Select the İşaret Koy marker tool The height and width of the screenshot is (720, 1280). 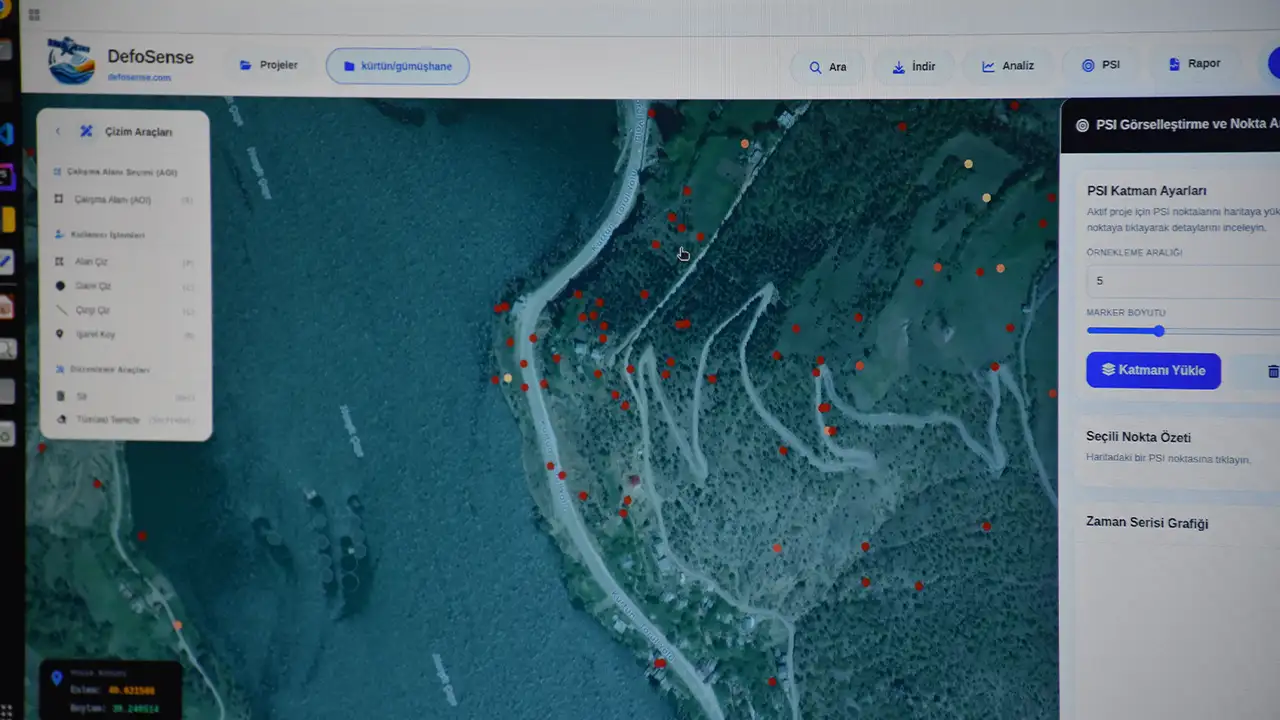pos(95,334)
